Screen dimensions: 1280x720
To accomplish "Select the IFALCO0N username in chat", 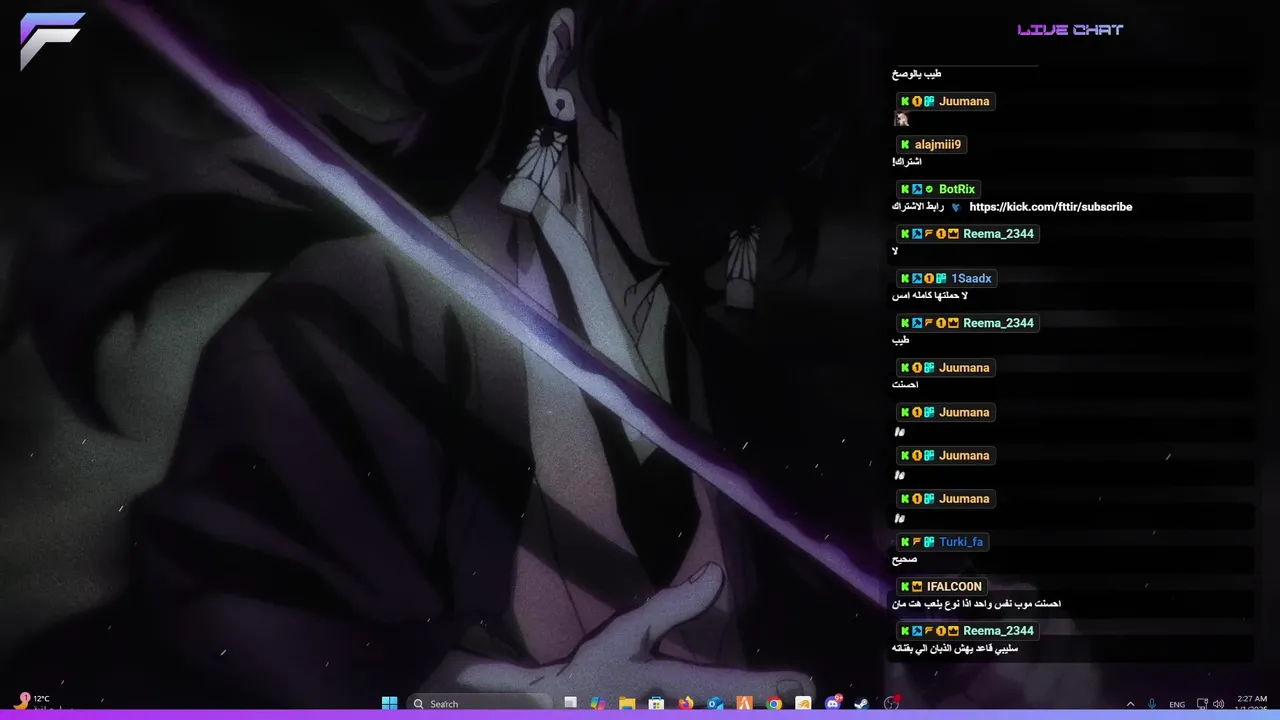I will (x=954, y=586).
